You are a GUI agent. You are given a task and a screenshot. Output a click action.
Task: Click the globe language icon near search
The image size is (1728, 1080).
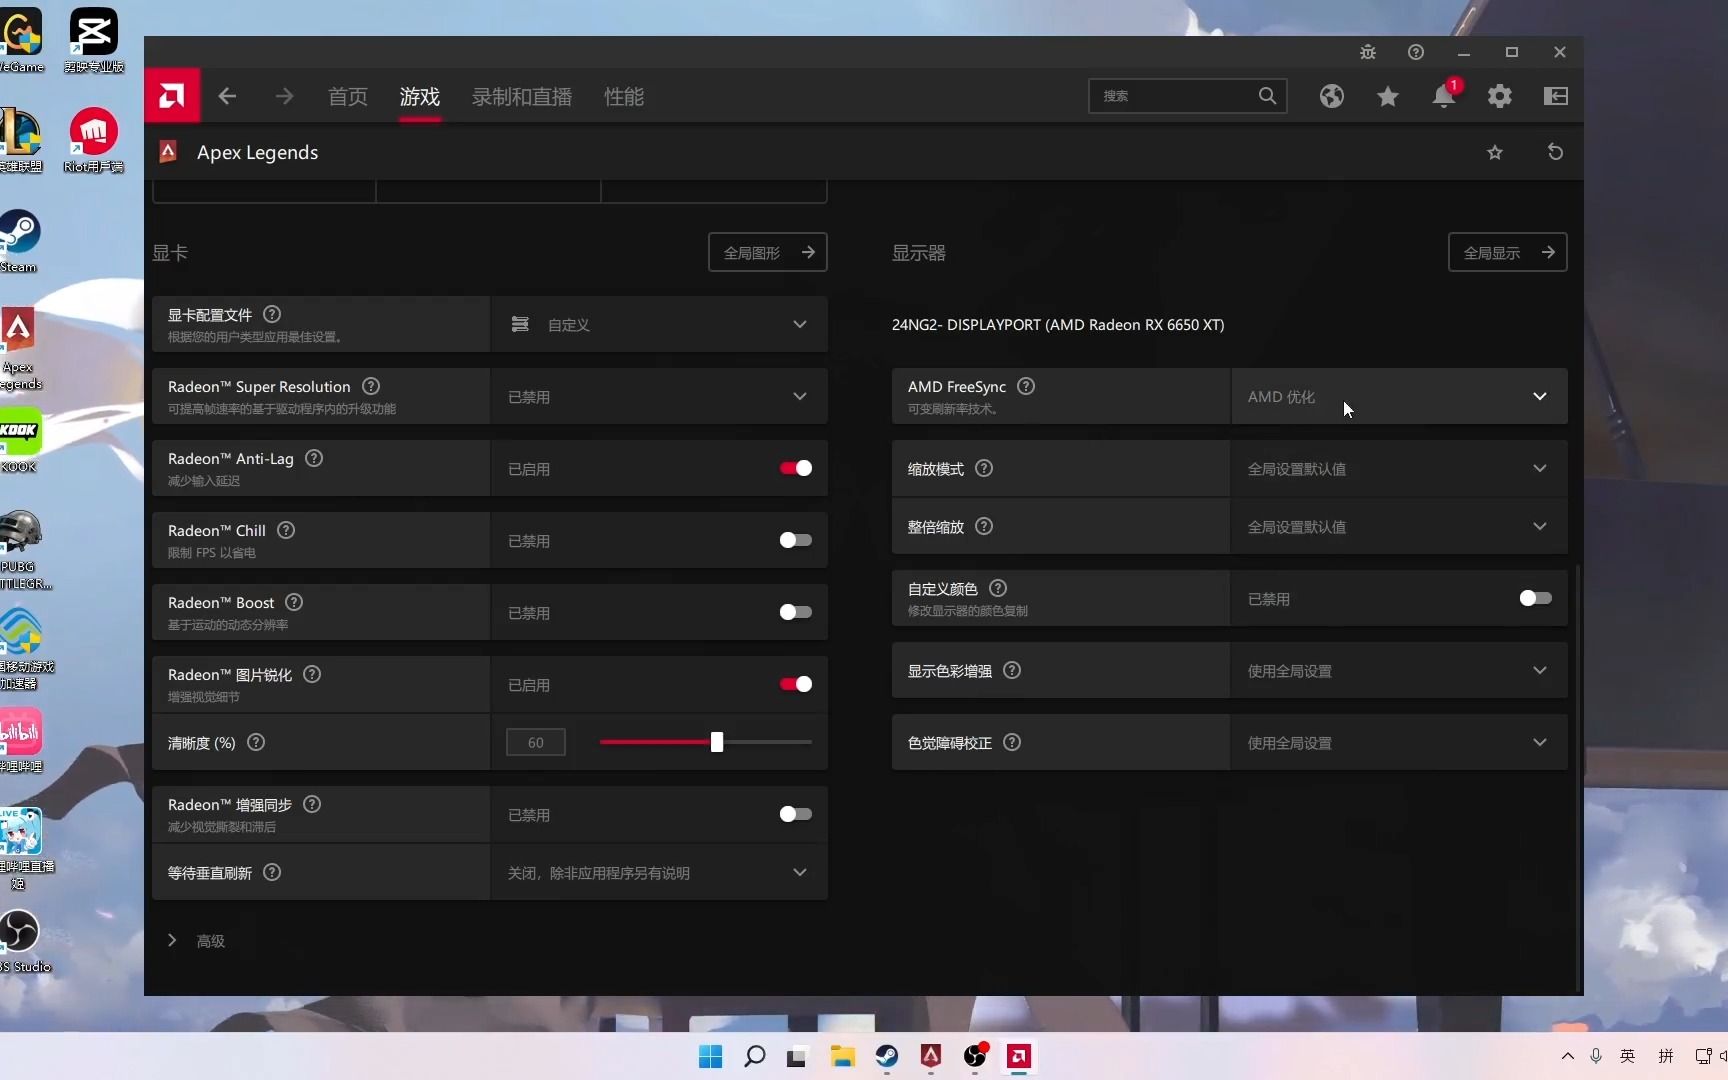pyautogui.click(x=1331, y=96)
